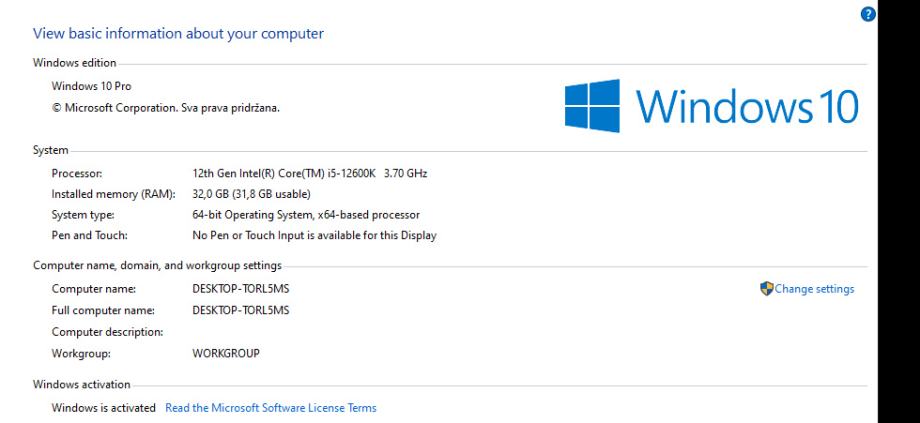Click the 'No Pen or Touch Input' text
Screen dimensions: 920x423
[x=313, y=235]
